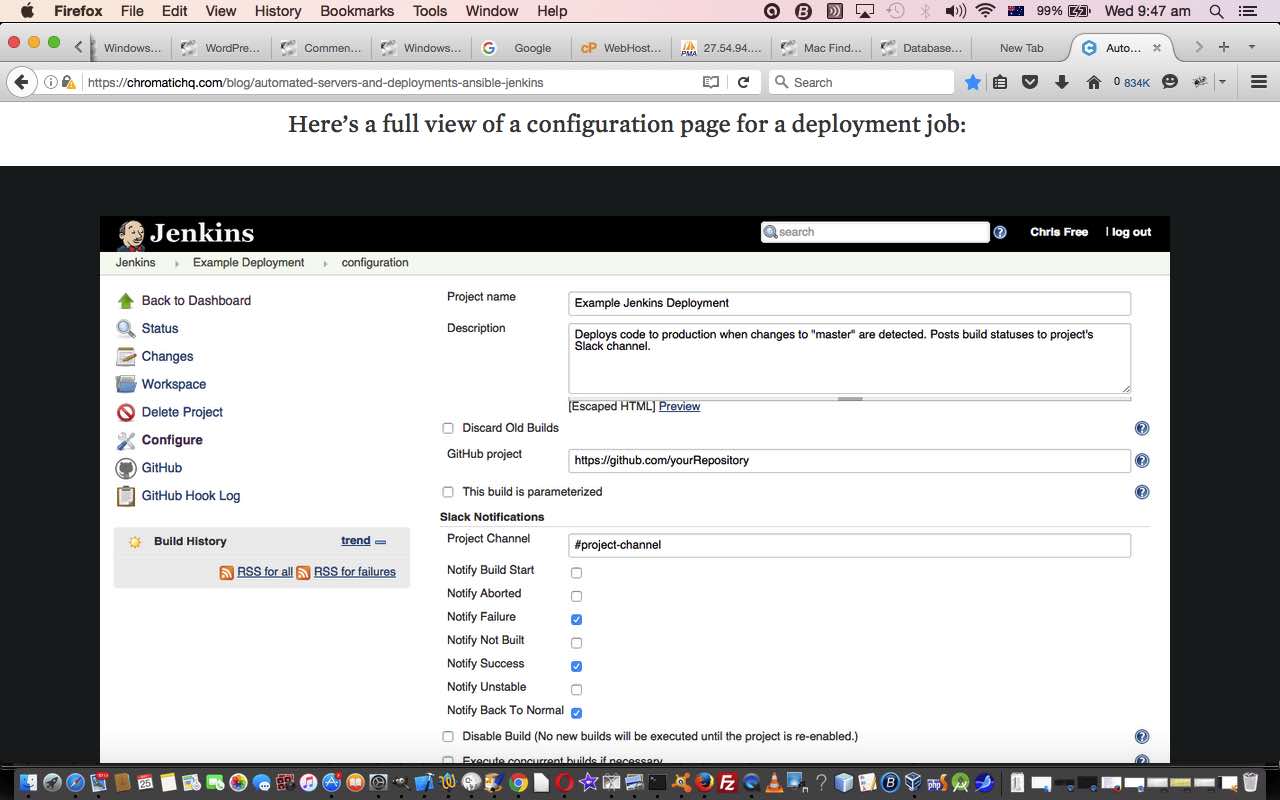Viewport: 1280px width, 800px height.
Task: Enable Notify Build Start checkbox
Action: (x=576, y=573)
